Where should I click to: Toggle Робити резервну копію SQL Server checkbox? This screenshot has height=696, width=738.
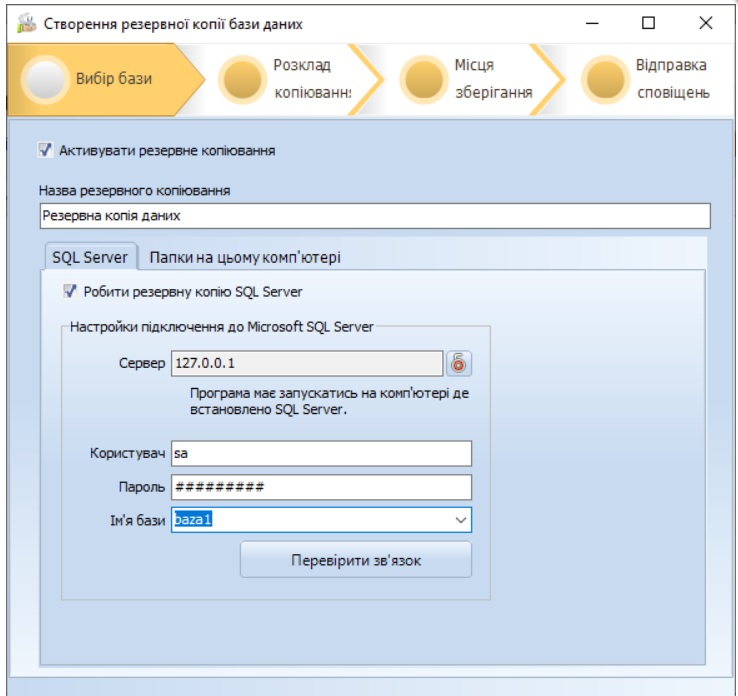[70, 291]
